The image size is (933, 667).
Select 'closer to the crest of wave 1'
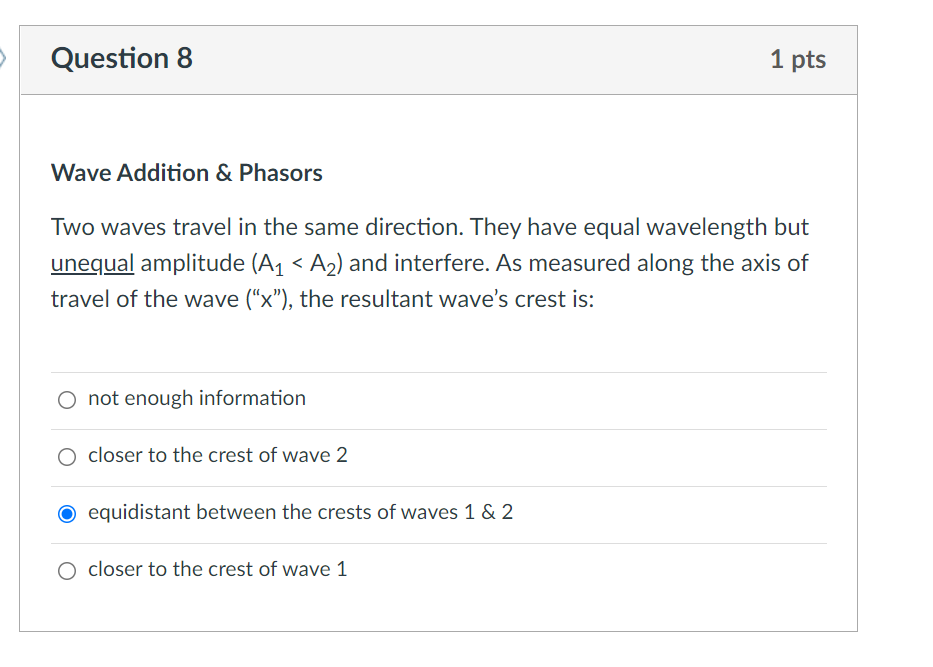[67, 570]
